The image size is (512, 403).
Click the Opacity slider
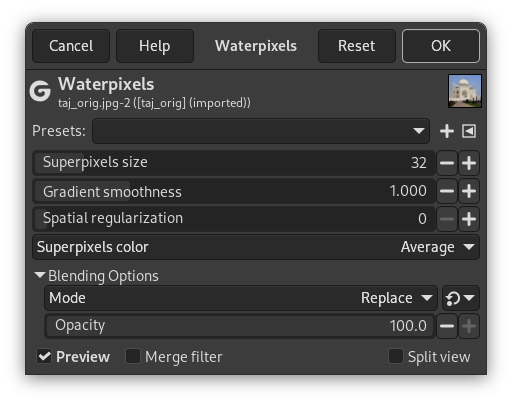click(x=240, y=326)
